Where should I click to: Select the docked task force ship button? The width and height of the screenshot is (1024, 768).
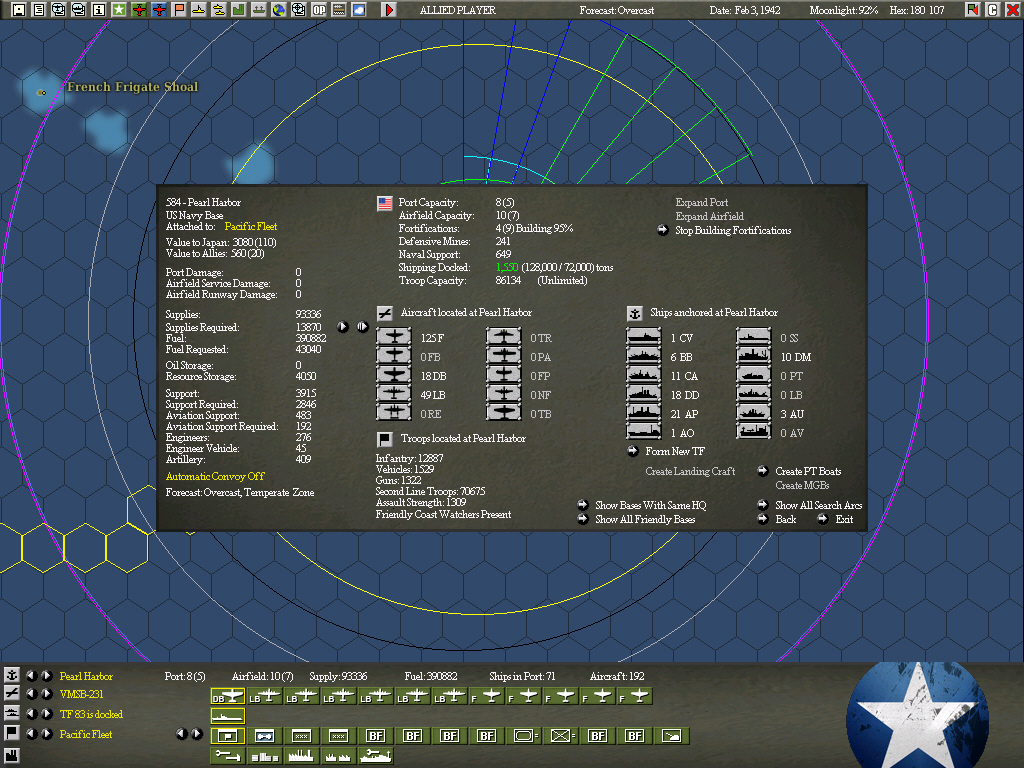pos(228,716)
